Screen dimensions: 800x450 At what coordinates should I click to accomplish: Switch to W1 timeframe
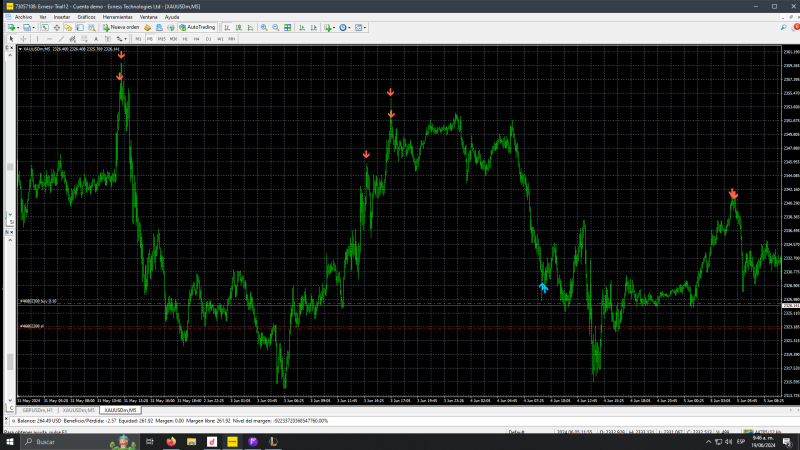point(220,39)
